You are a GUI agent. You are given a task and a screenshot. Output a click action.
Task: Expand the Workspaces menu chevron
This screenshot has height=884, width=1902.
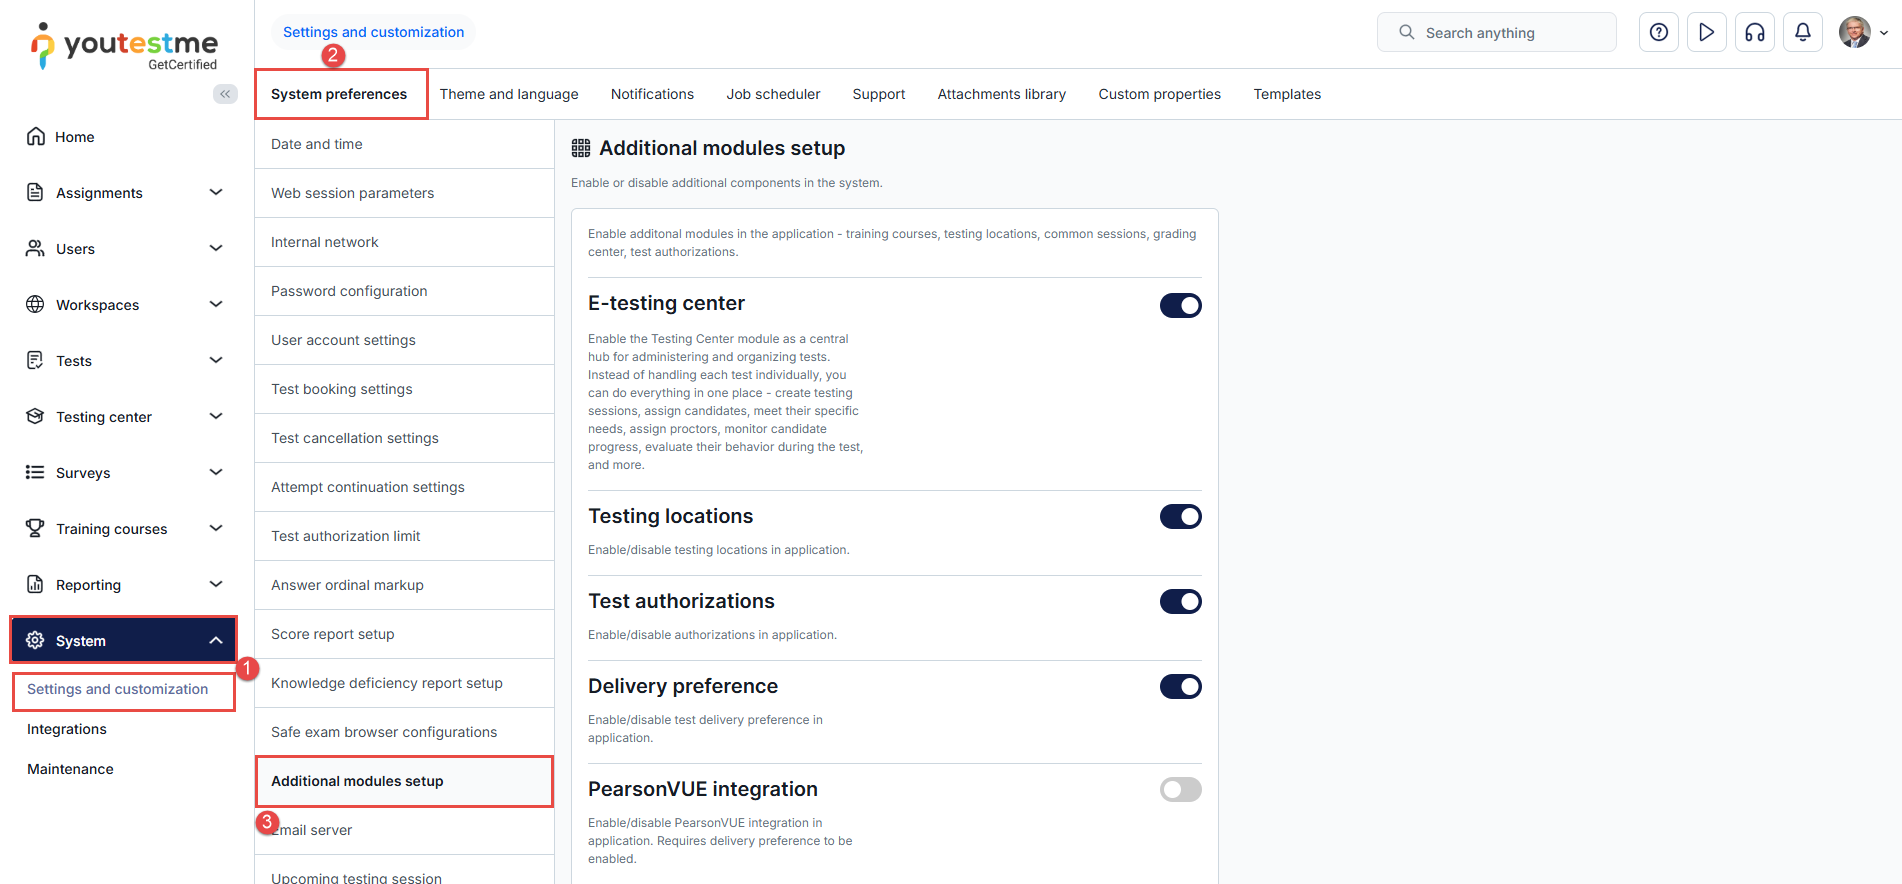pyautogui.click(x=216, y=304)
